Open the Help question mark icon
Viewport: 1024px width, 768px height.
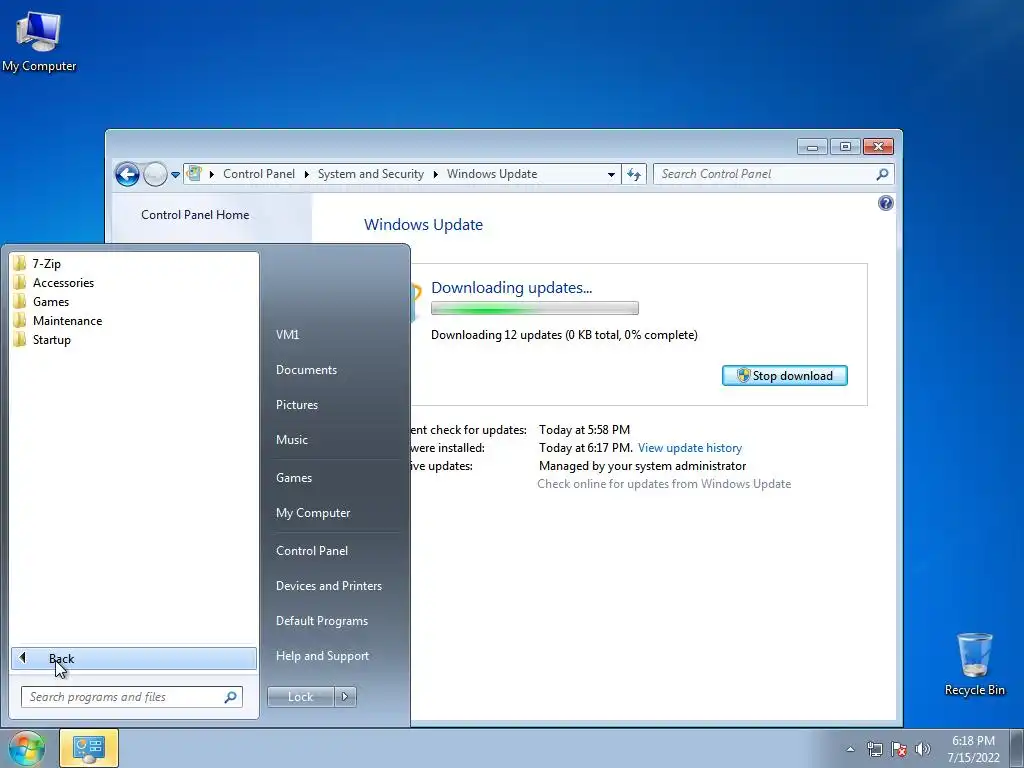pyautogui.click(x=886, y=203)
